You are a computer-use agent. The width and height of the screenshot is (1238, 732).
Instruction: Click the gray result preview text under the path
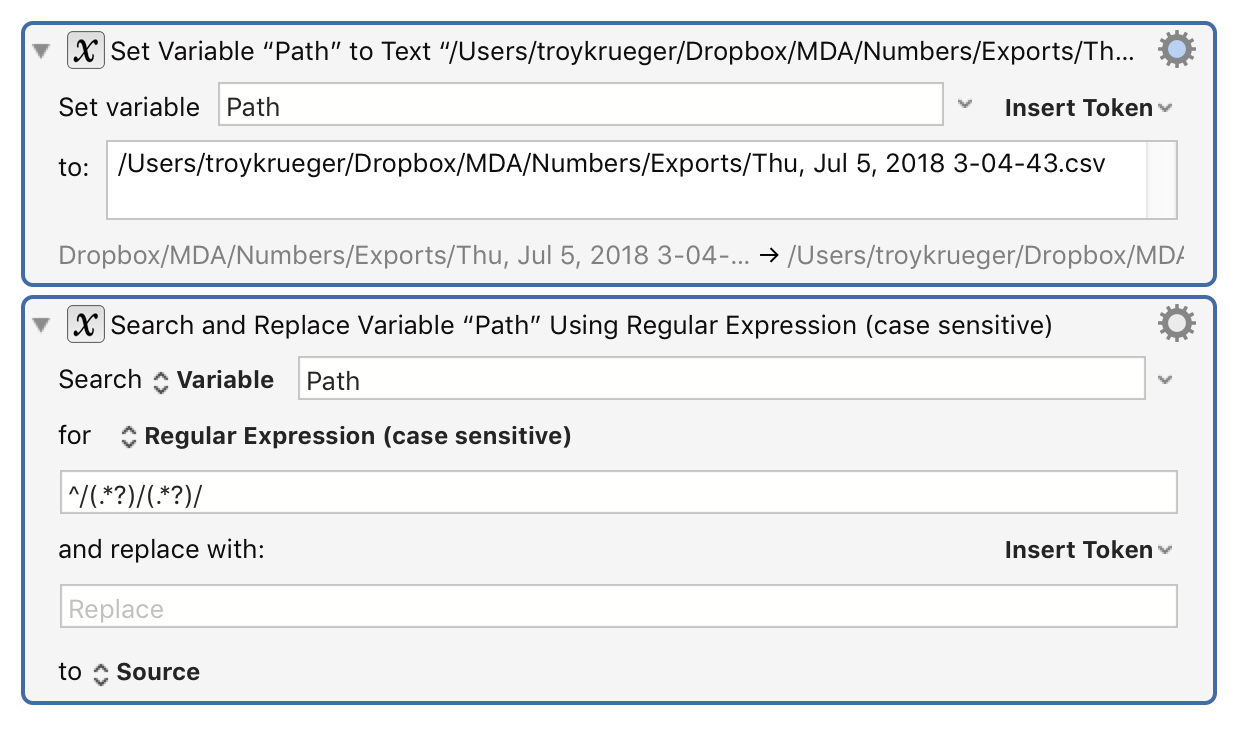coord(620,255)
